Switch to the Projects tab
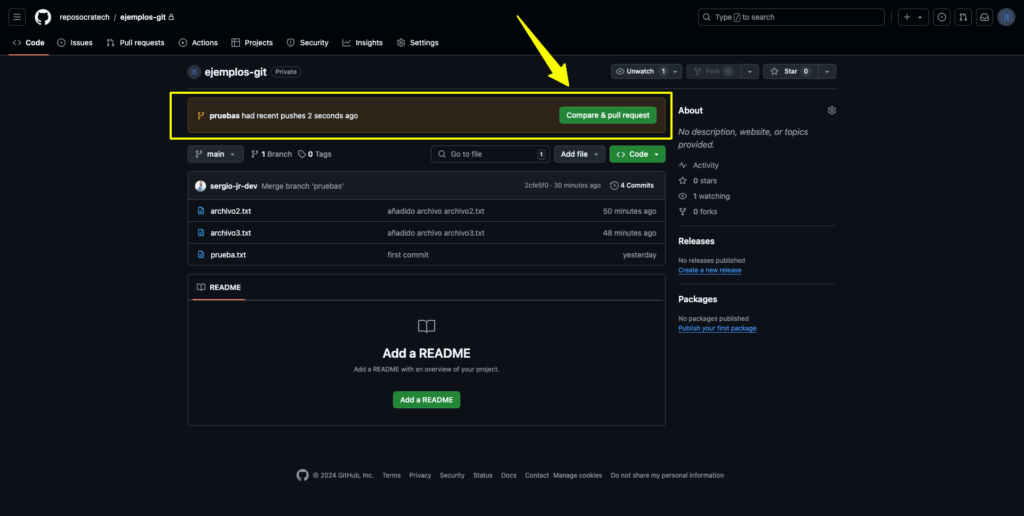Image resolution: width=1024 pixels, height=516 pixels. click(251, 42)
